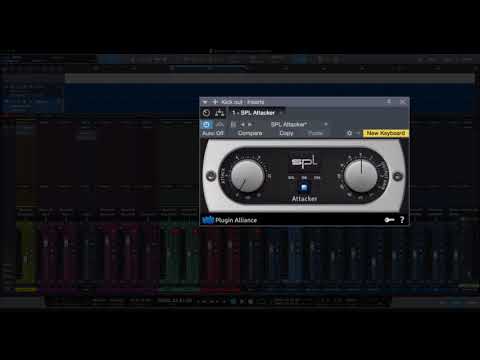Click the yellow New Keyboard field
The width and height of the screenshot is (480, 360).
click(386, 133)
